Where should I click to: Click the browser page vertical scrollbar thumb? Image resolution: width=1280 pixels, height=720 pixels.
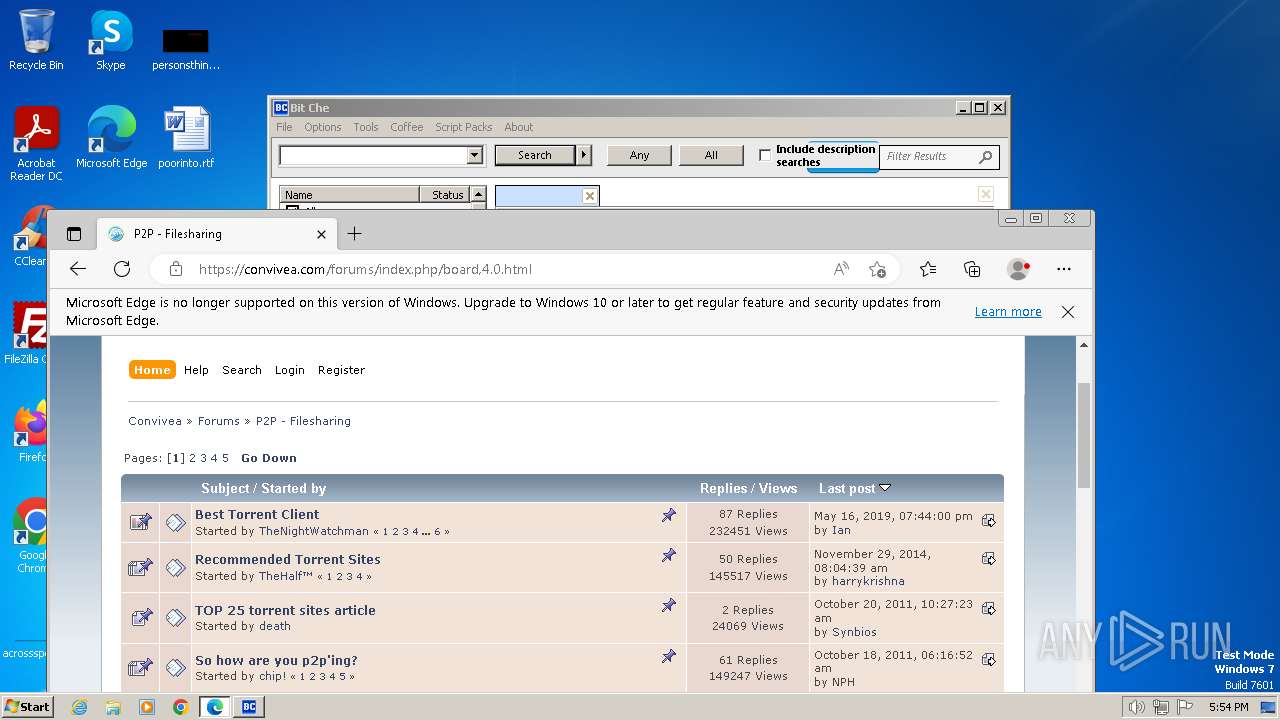coord(1083,435)
